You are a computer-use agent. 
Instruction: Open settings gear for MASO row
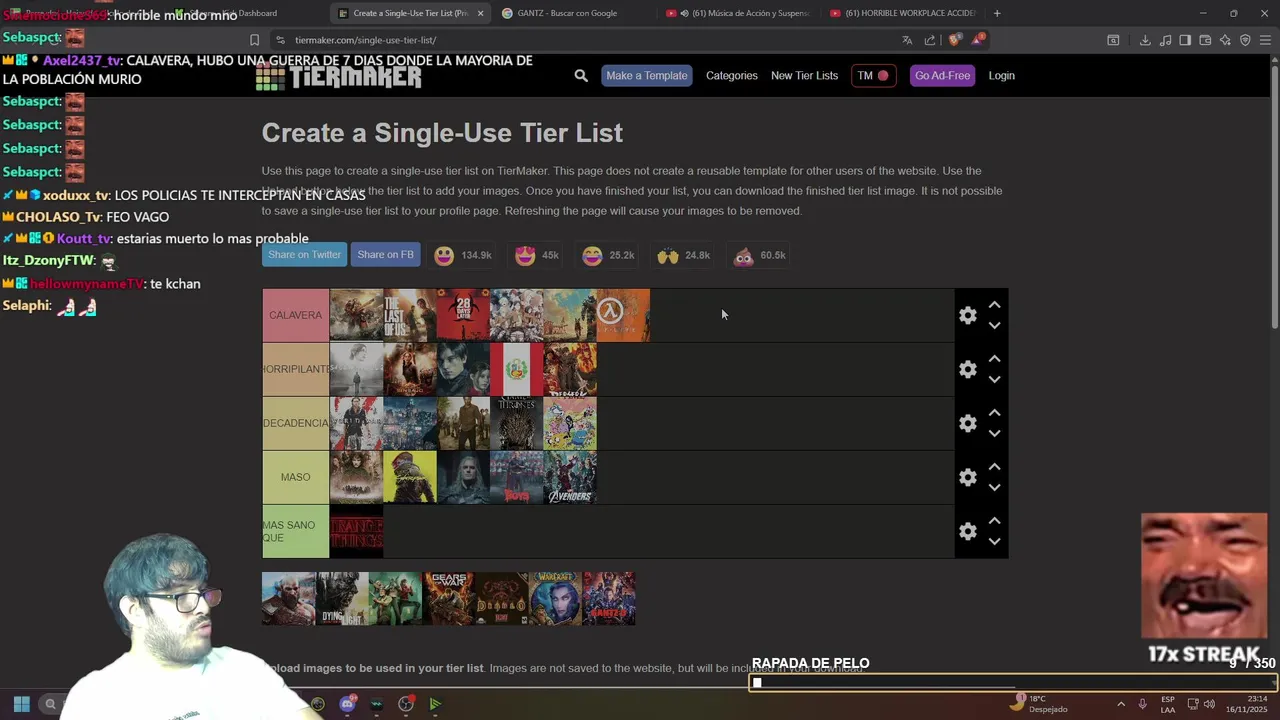click(x=968, y=477)
